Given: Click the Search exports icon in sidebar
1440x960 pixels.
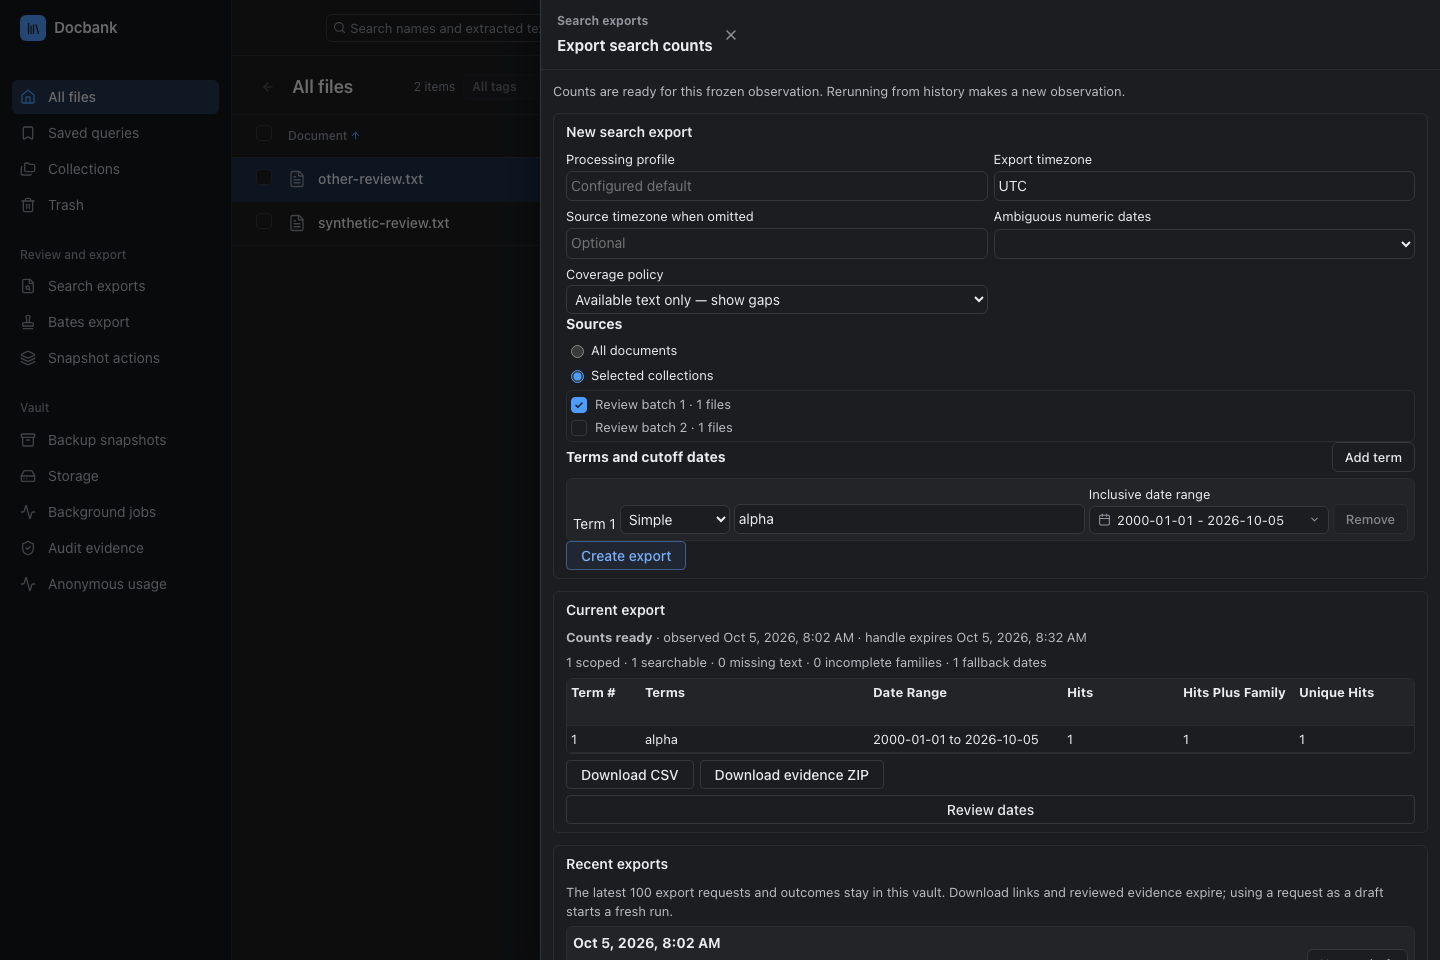Looking at the screenshot, I should coord(28,286).
